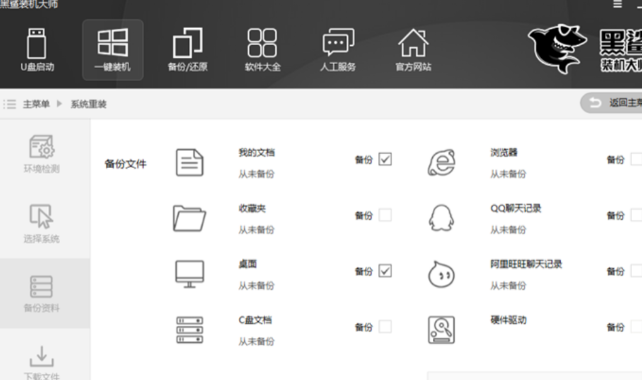Check 硬件驱动 backup checkbox
Image resolution: width=642 pixels, height=380 pixels.
637,326
